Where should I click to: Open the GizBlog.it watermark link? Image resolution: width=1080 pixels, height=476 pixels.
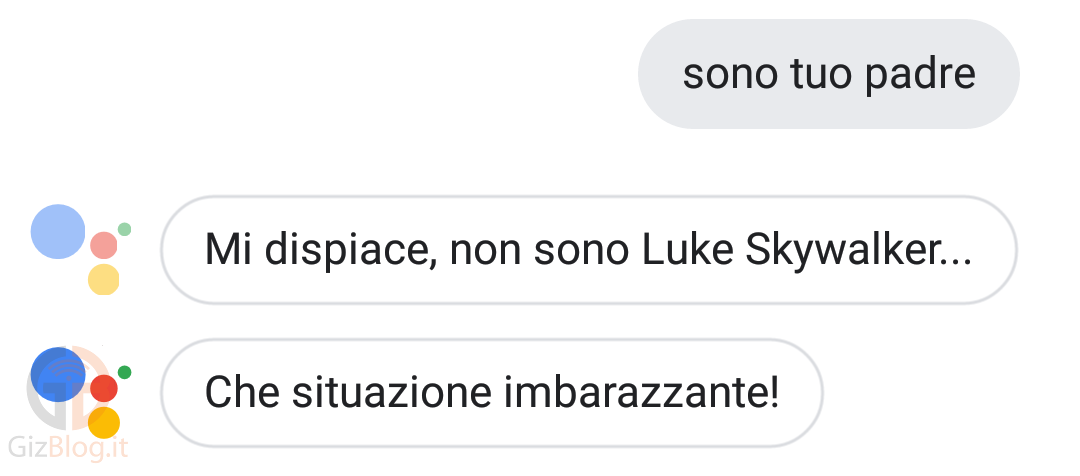(68, 448)
